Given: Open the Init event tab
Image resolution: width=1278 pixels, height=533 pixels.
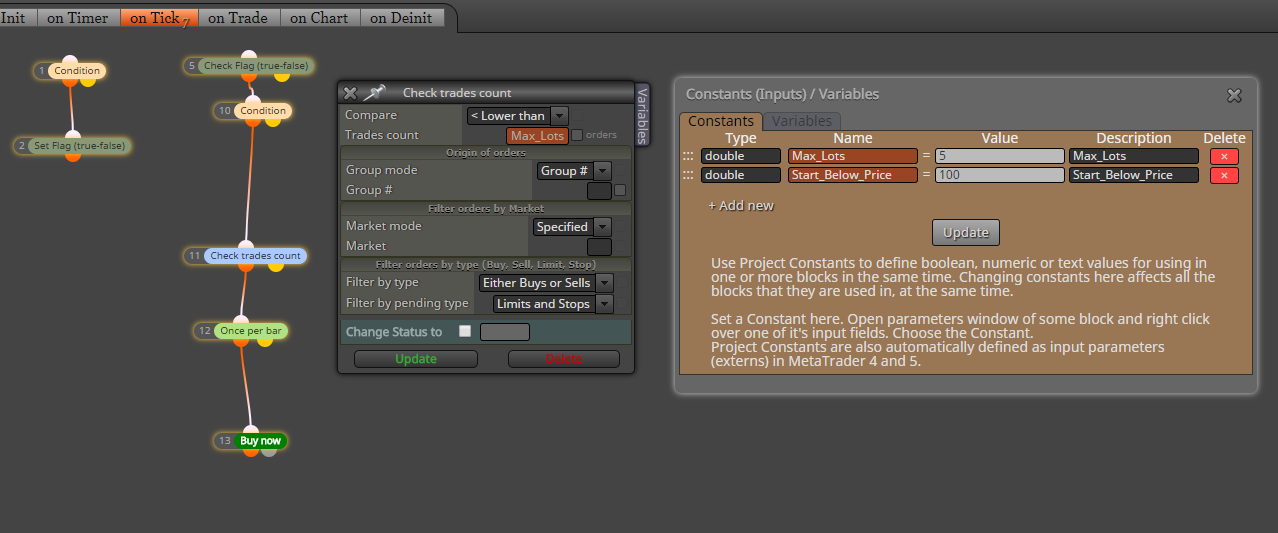Looking at the screenshot, I should (x=19, y=17).
